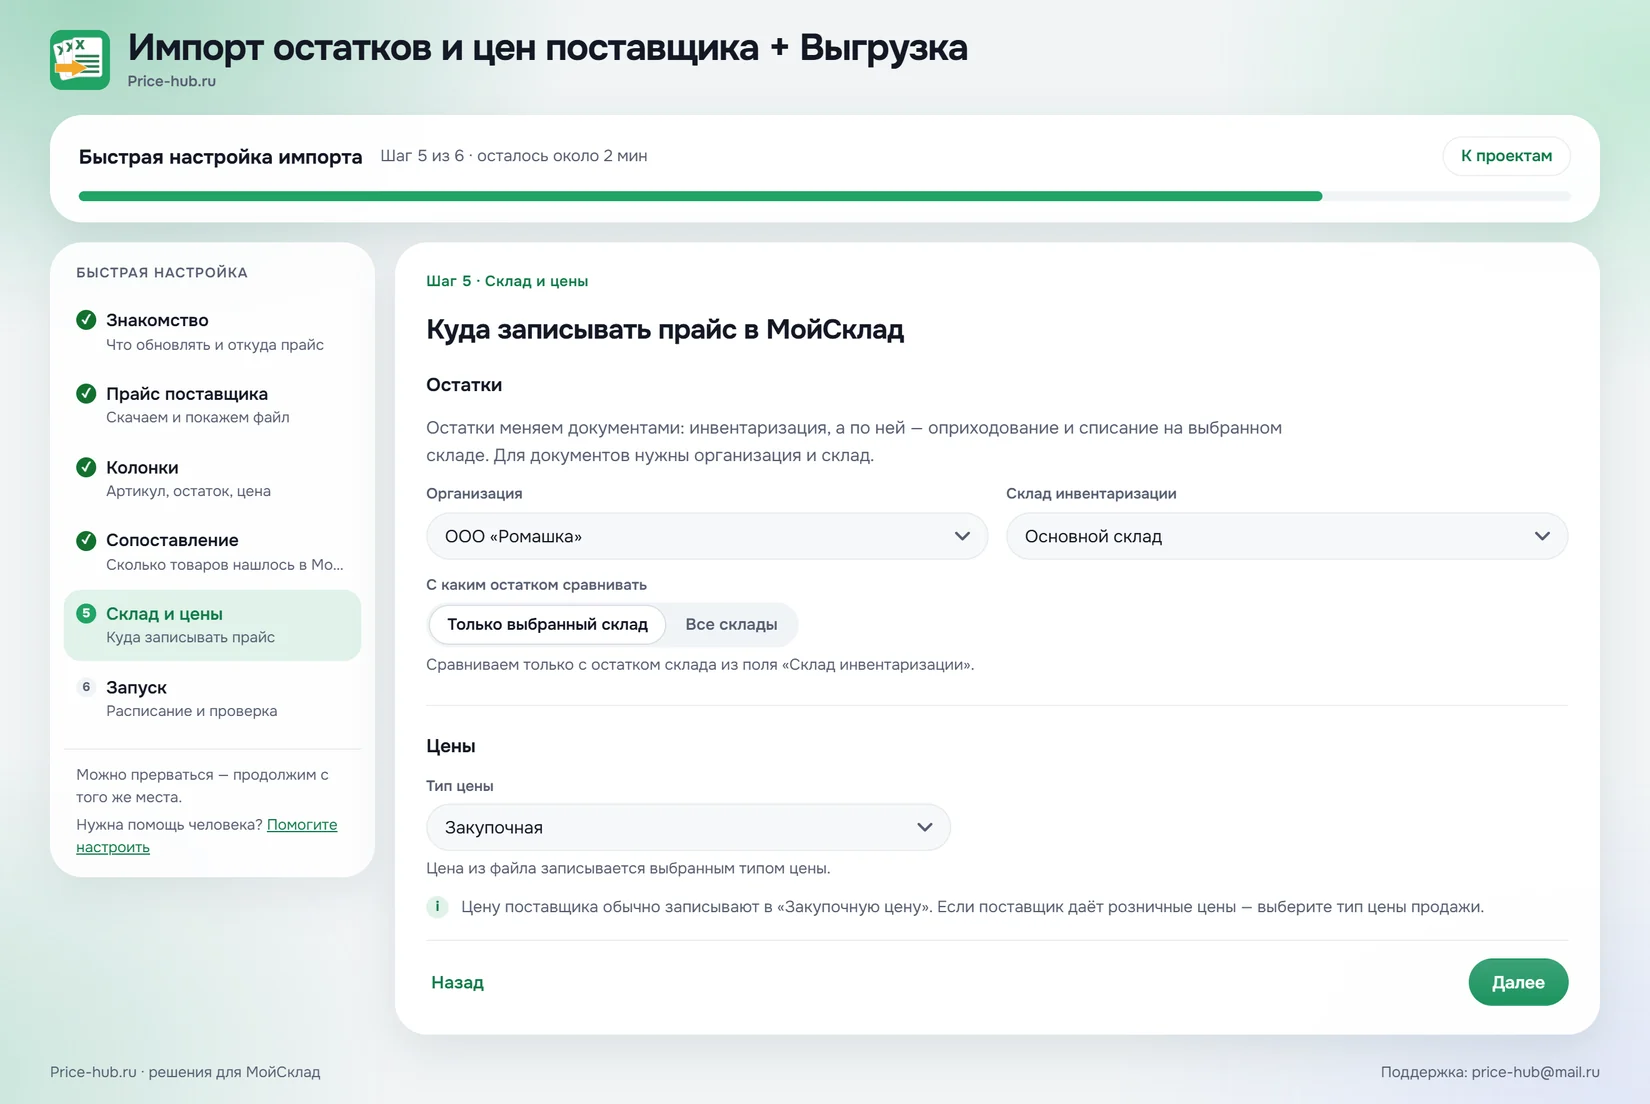Image resolution: width=1650 pixels, height=1104 pixels.
Task: Open the Прайс поставщика step
Action: coord(212,405)
